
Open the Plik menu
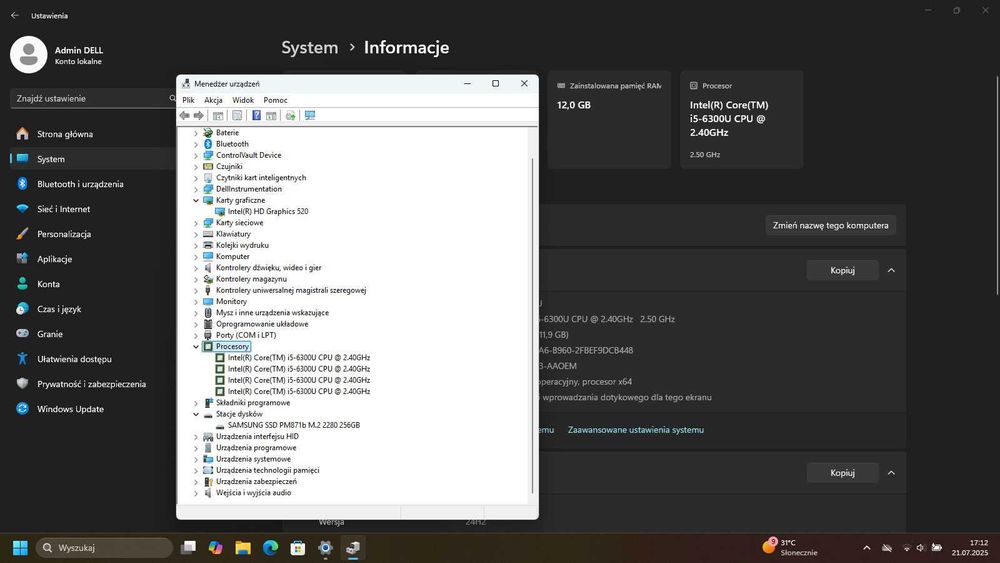188,100
